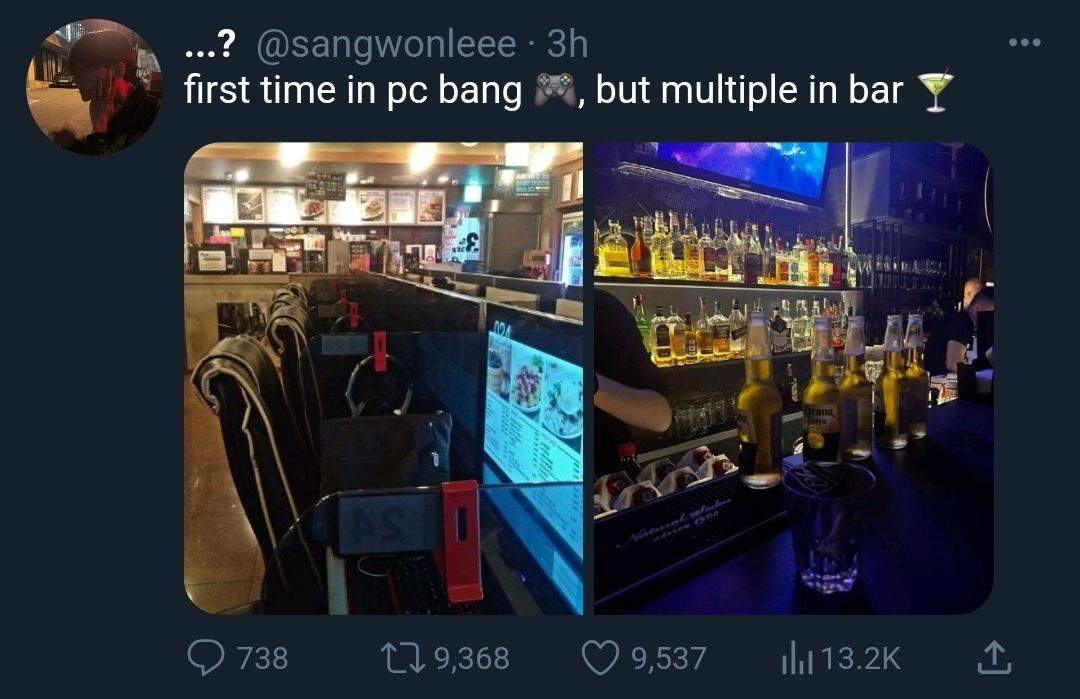Open the @sangwonleee profile handle
This screenshot has height=699, width=1080.
point(386,45)
